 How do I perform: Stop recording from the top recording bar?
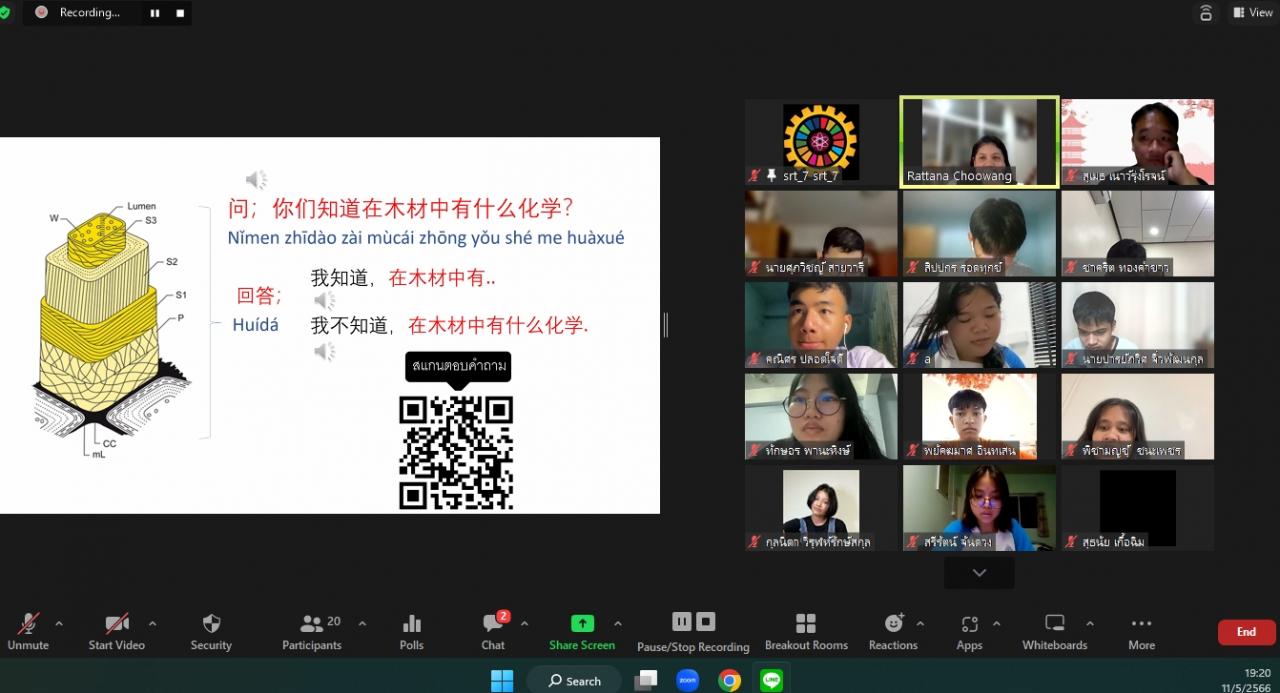click(x=180, y=13)
